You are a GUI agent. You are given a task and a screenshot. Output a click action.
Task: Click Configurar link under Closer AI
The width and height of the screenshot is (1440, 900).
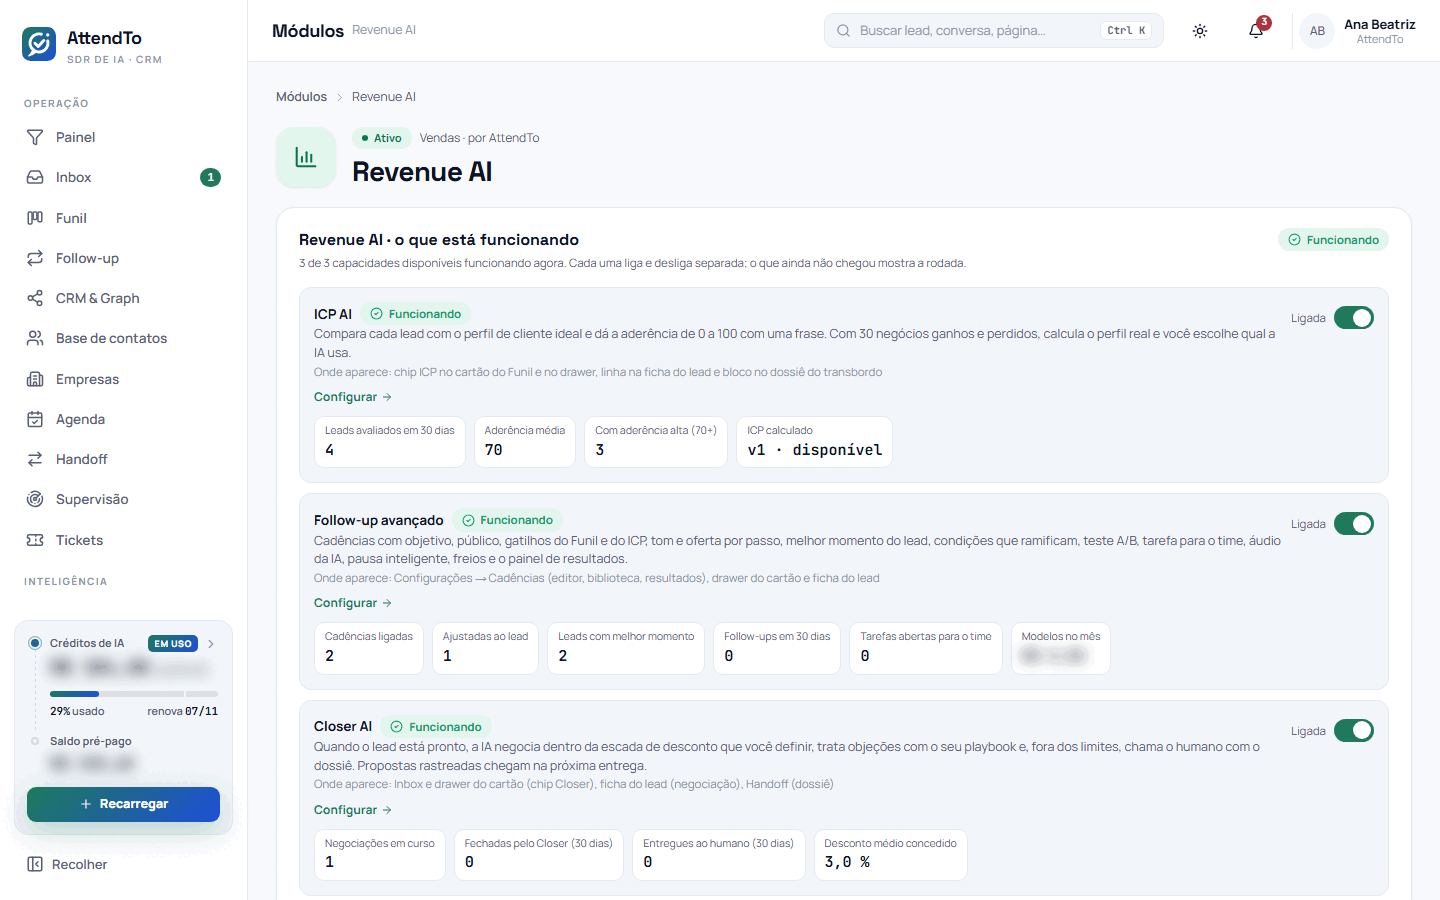[x=353, y=810]
